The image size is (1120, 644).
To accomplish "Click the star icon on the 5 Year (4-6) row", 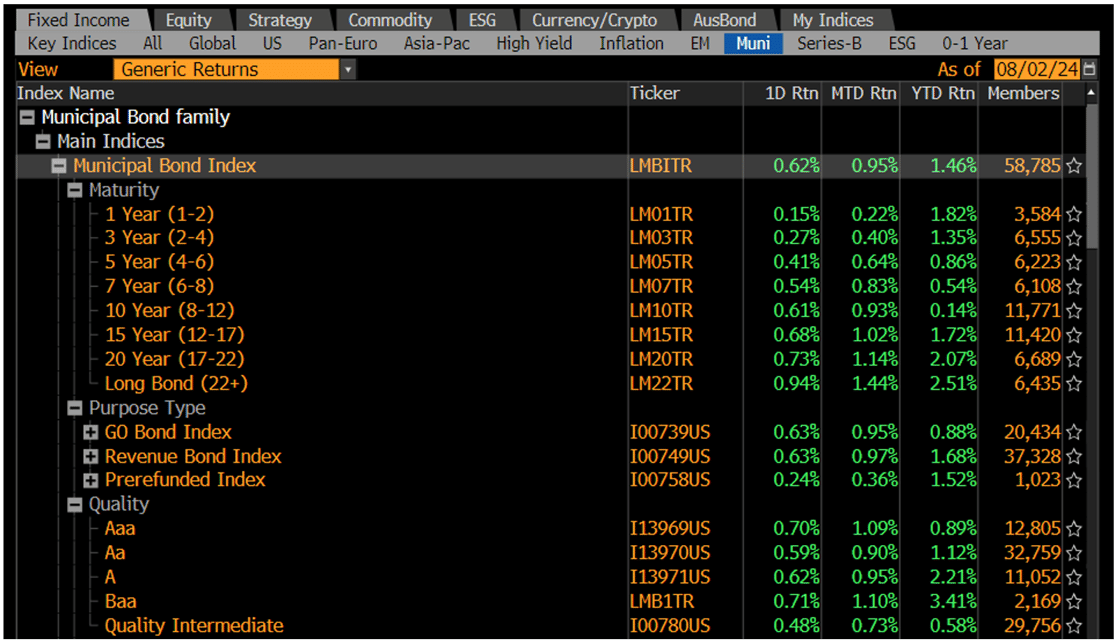I will point(1073,262).
